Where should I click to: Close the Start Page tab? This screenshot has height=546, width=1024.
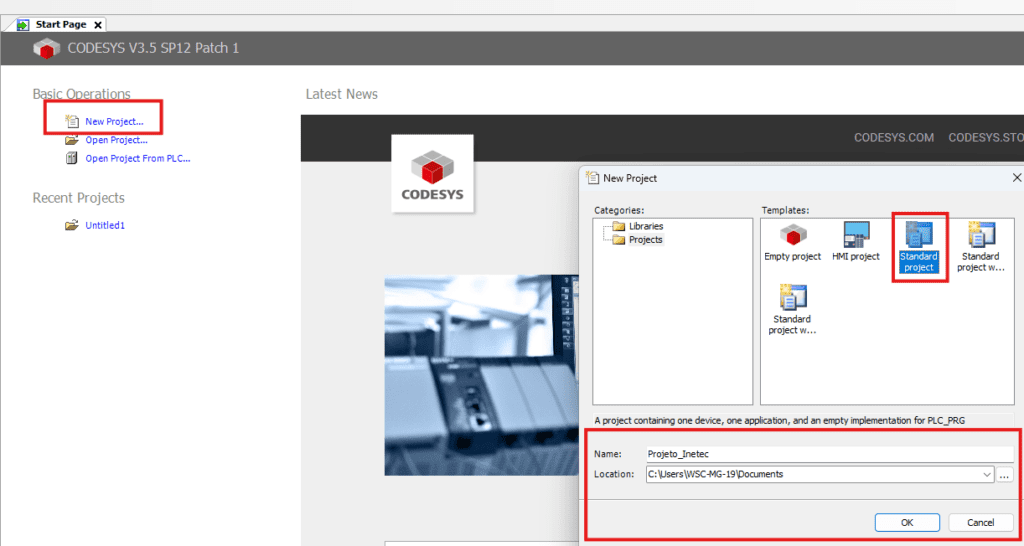(x=98, y=25)
